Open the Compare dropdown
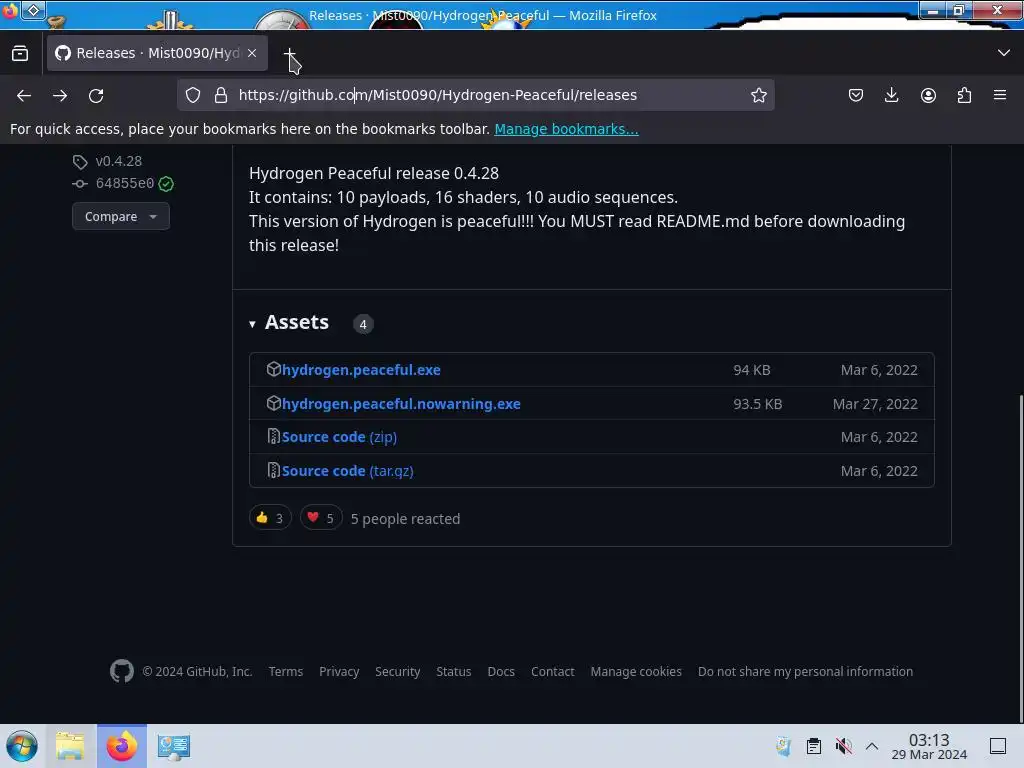This screenshot has width=1024, height=768. tap(121, 216)
